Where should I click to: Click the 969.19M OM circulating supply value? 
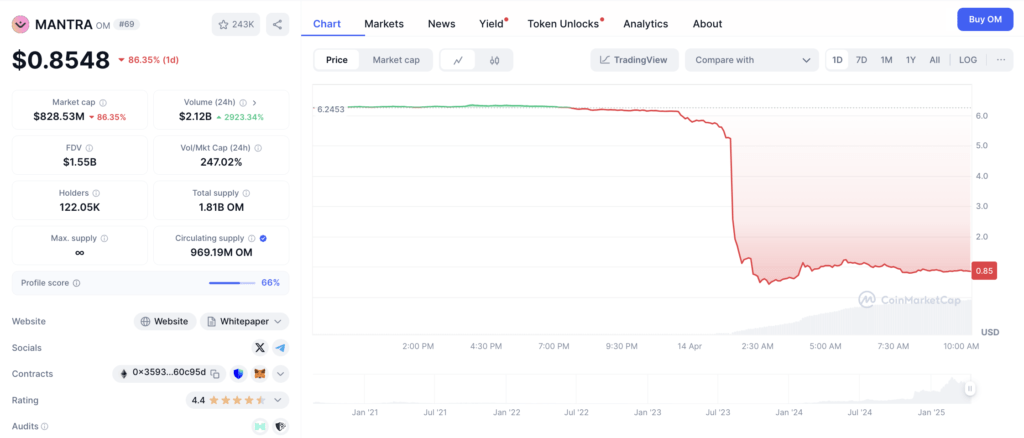[x=221, y=252]
